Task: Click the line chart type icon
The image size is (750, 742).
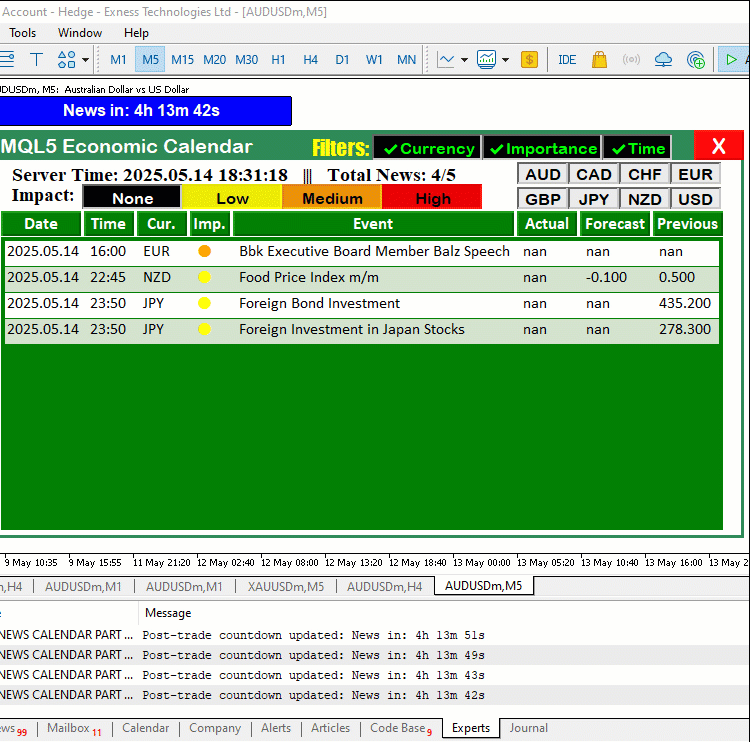Action: (446, 60)
